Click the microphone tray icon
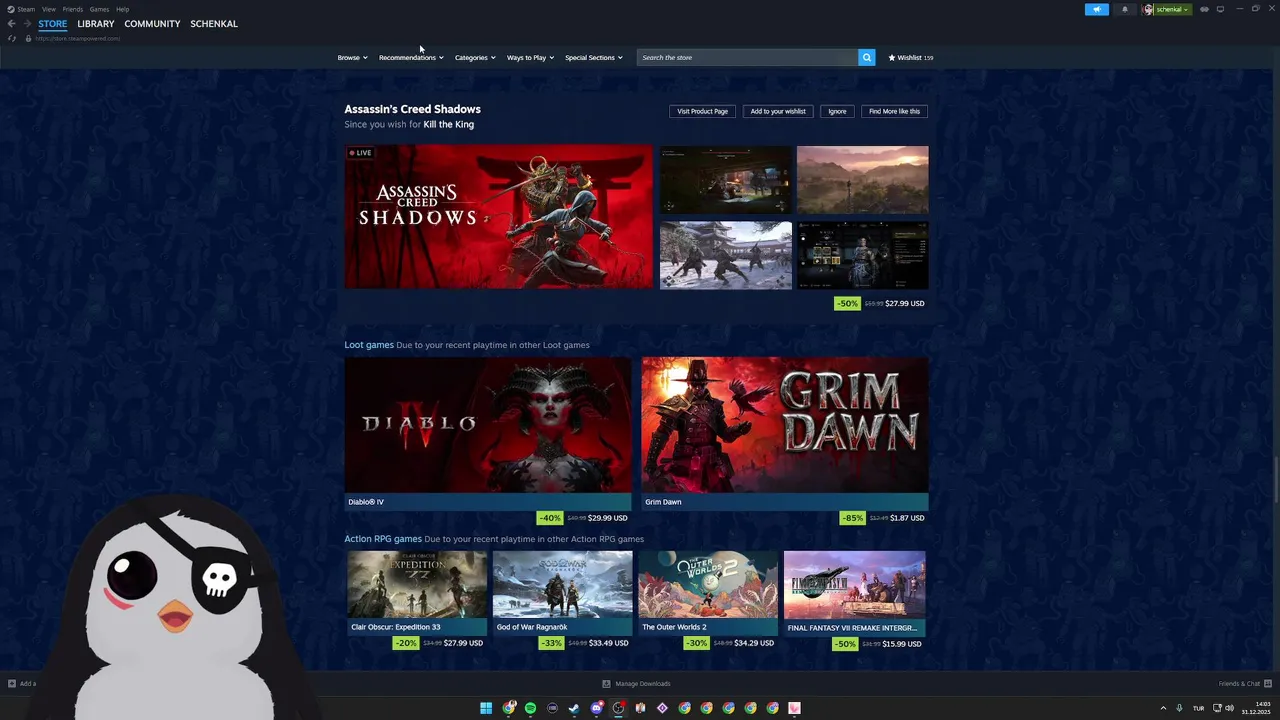Image resolution: width=1280 pixels, height=720 pixels. [x=1180, y=708]
